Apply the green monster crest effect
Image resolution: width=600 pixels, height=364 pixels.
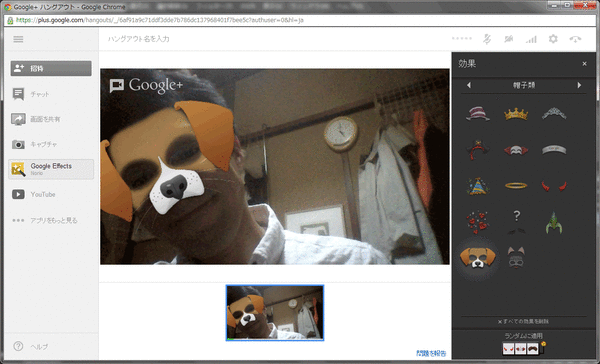pyautogui.click(x=554, y=222)
